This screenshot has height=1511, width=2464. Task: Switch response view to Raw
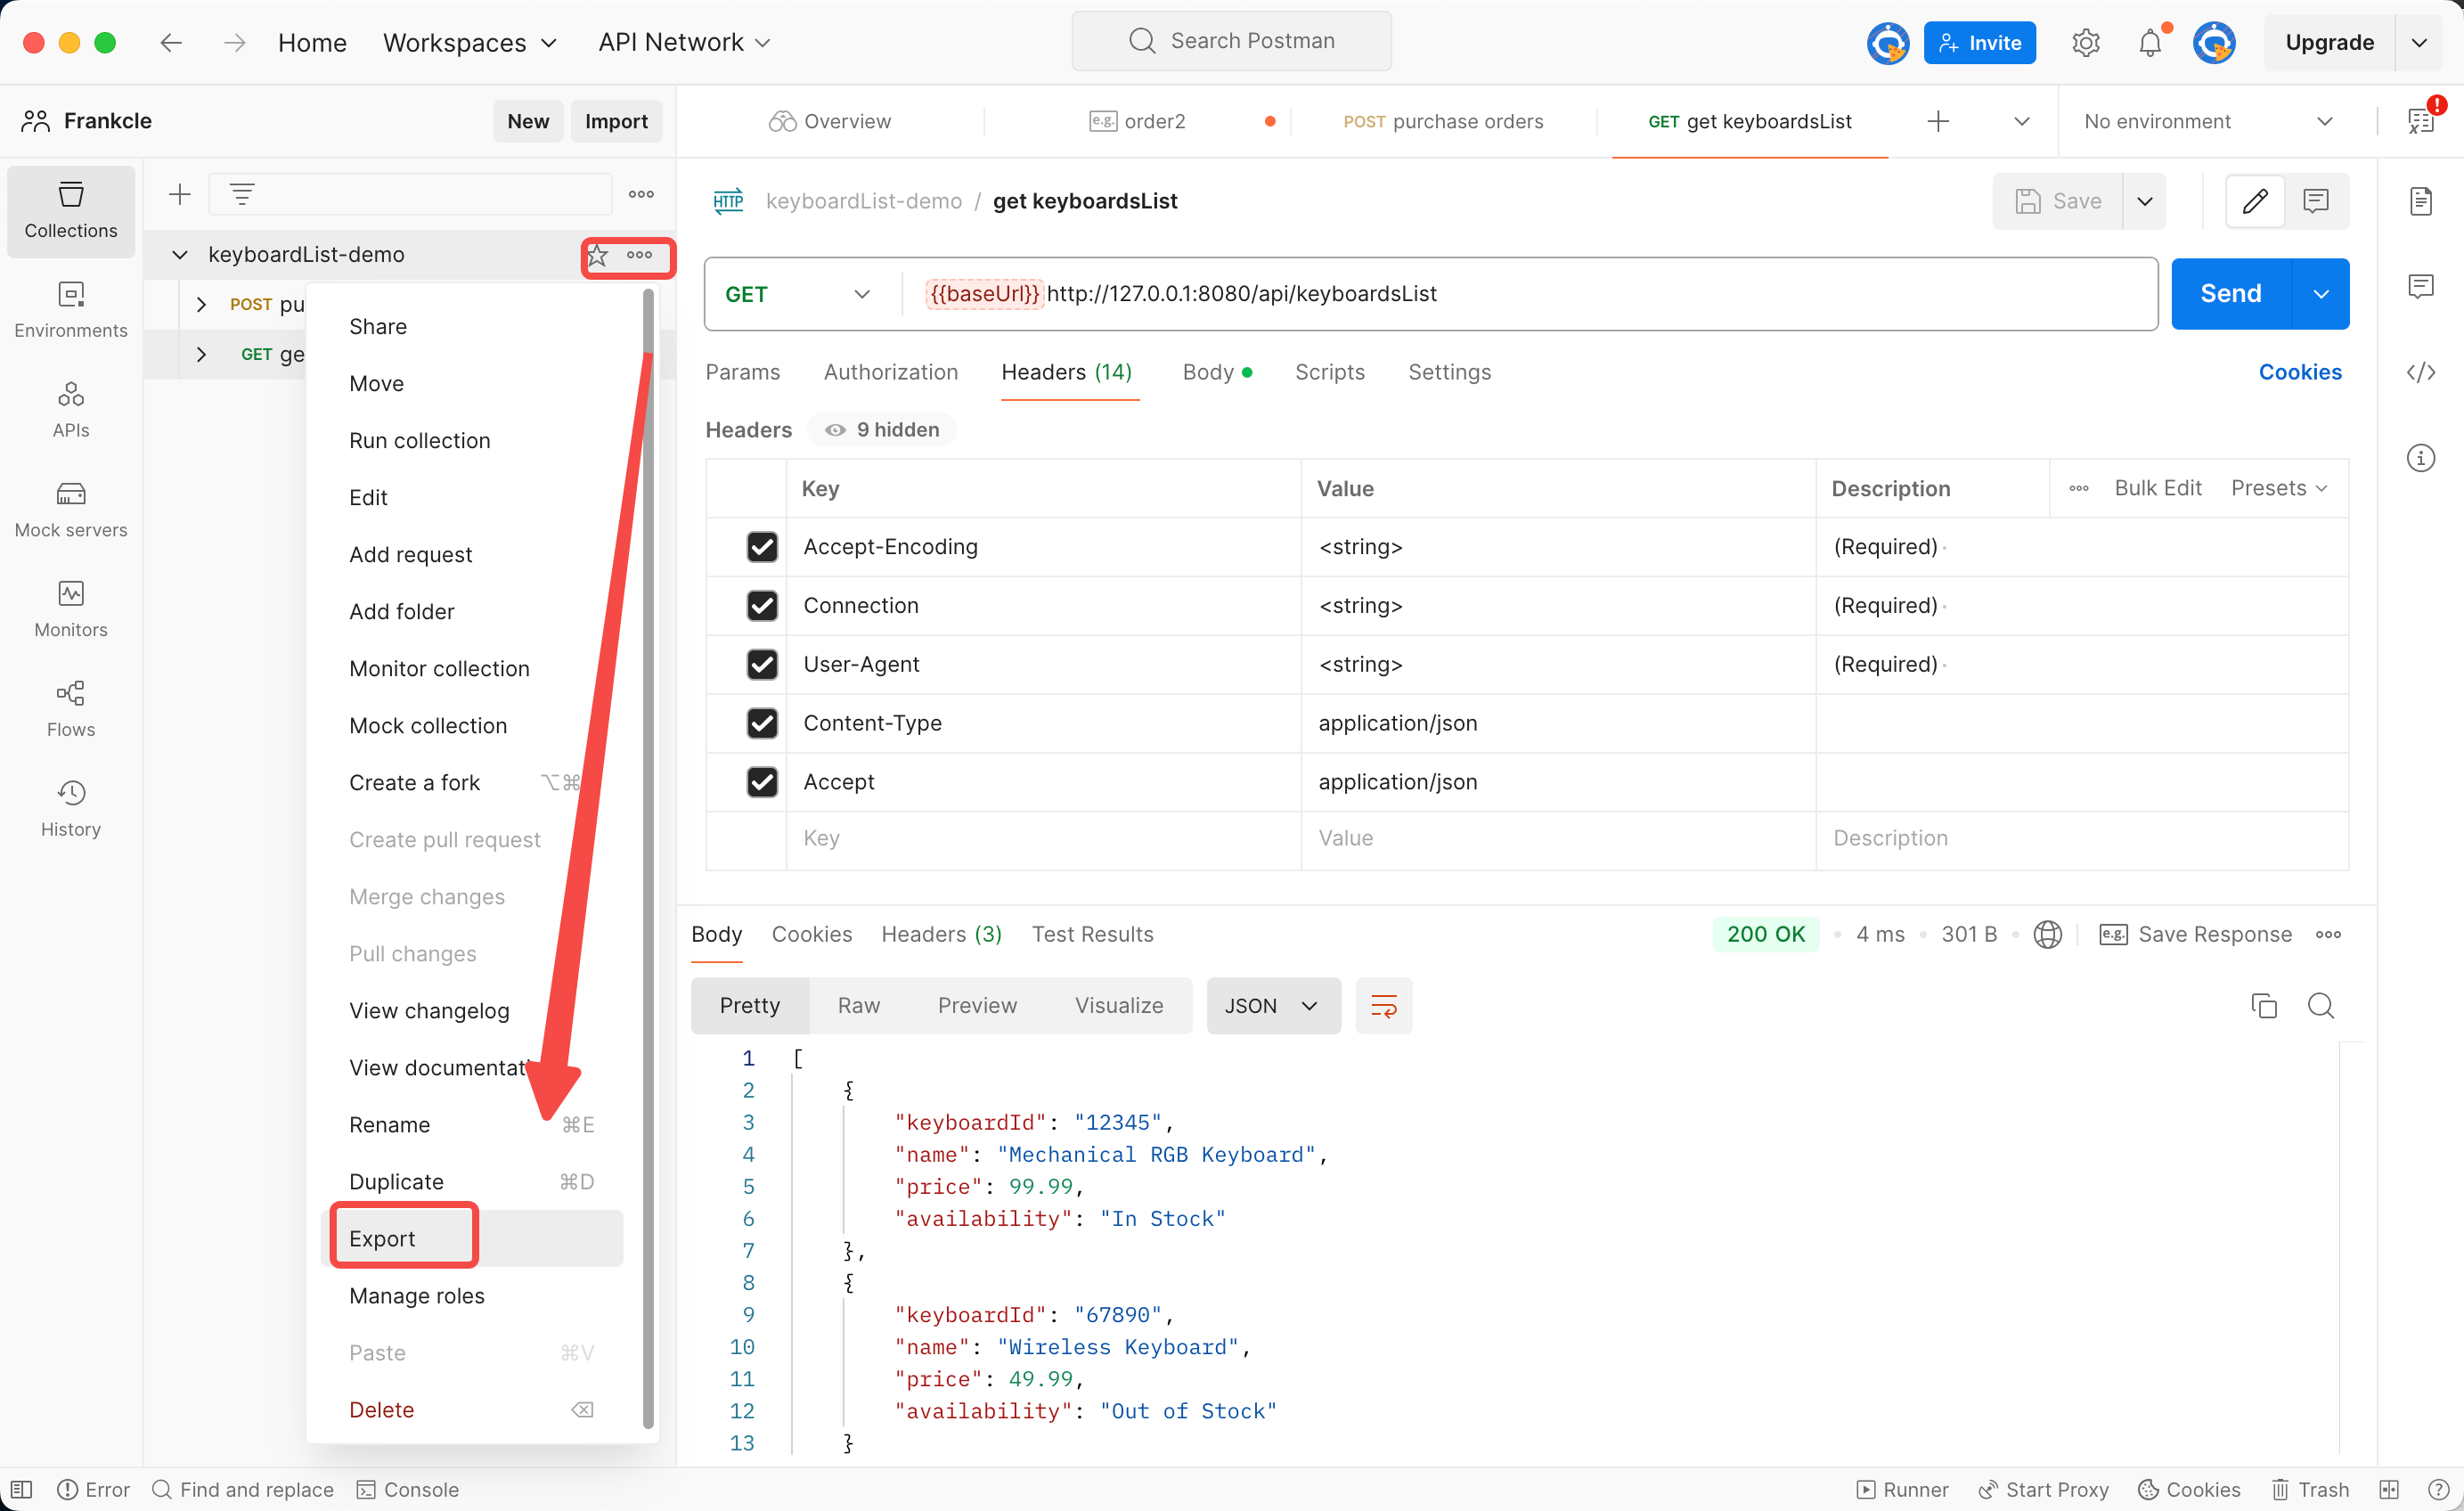[859, 1005]
